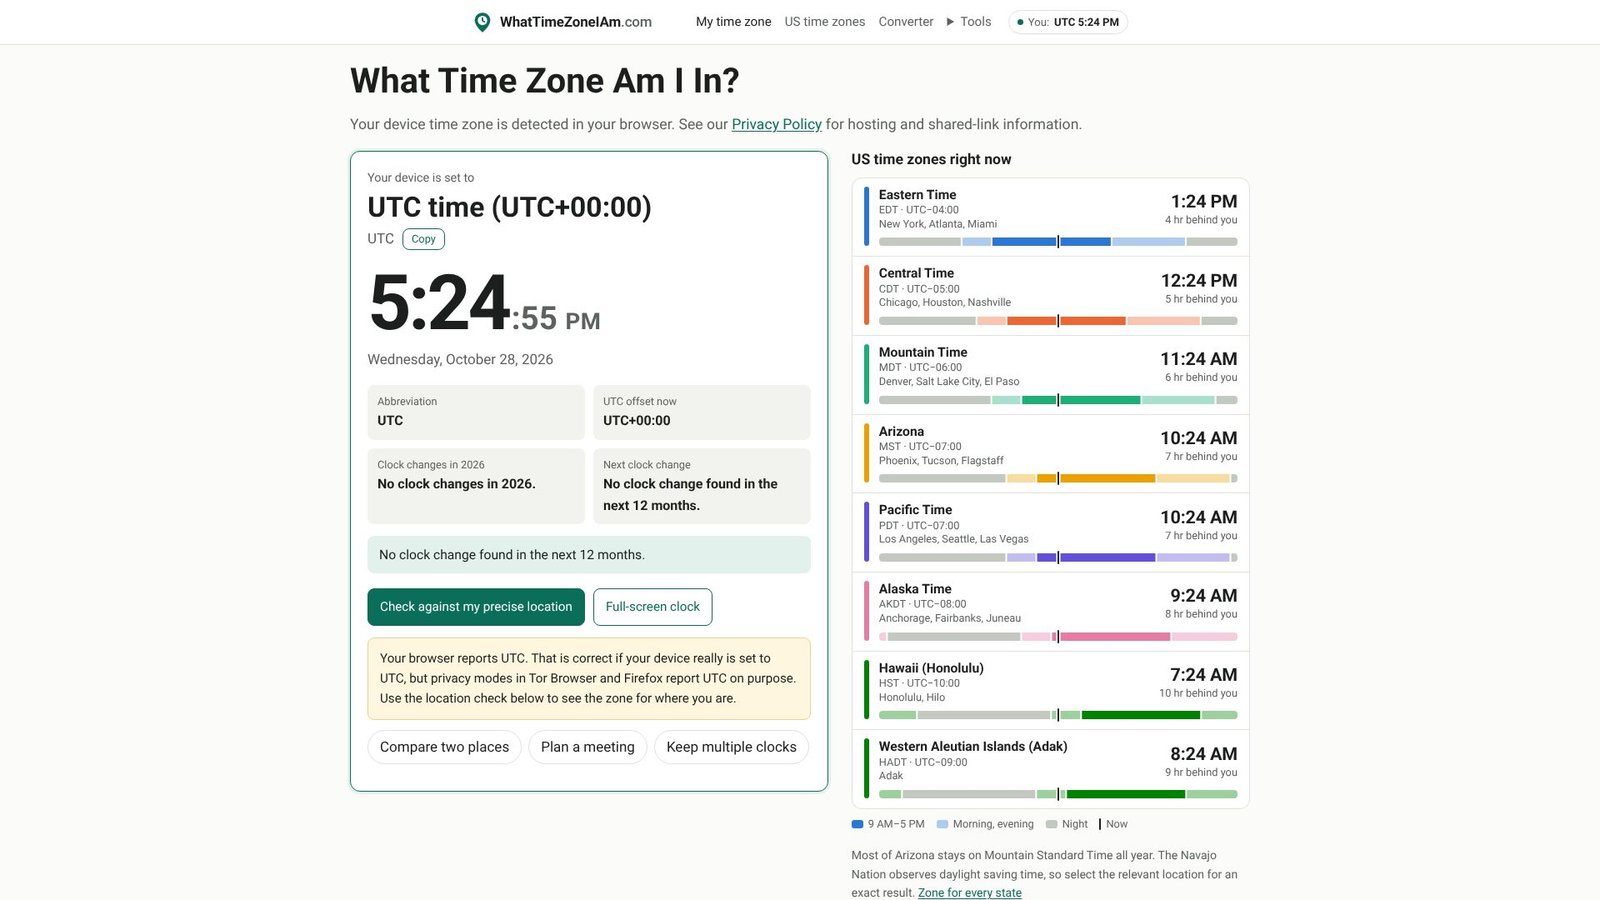Select the Alaska Time row

coord(1050,612)
